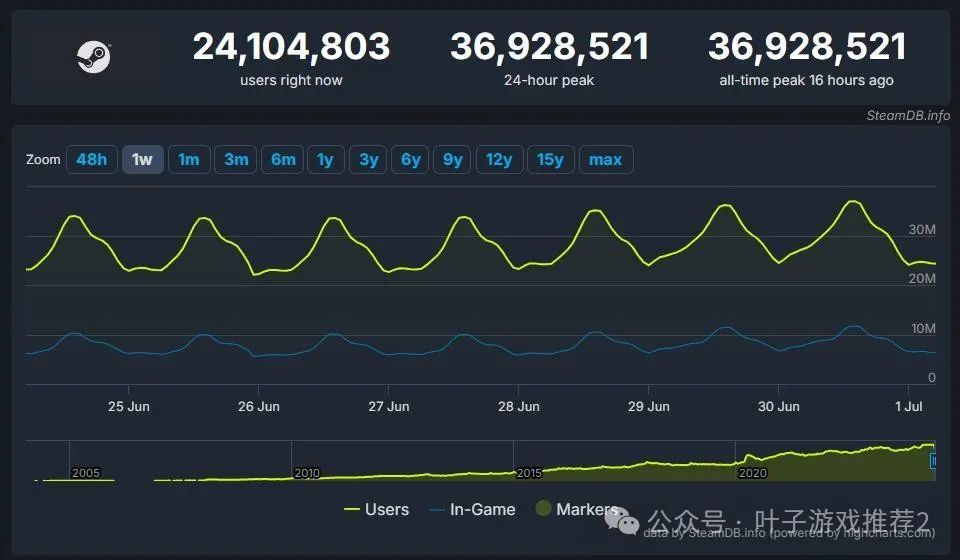Select the 1y zoom range

click(326, 160)
